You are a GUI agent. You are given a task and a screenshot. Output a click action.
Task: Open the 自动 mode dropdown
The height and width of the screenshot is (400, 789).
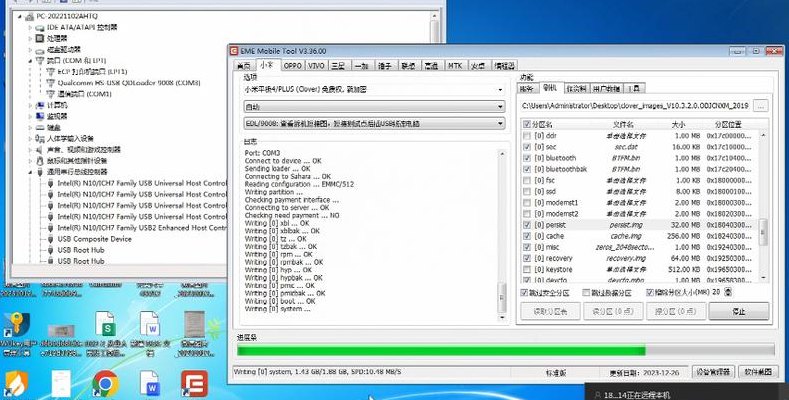[374, 107]
